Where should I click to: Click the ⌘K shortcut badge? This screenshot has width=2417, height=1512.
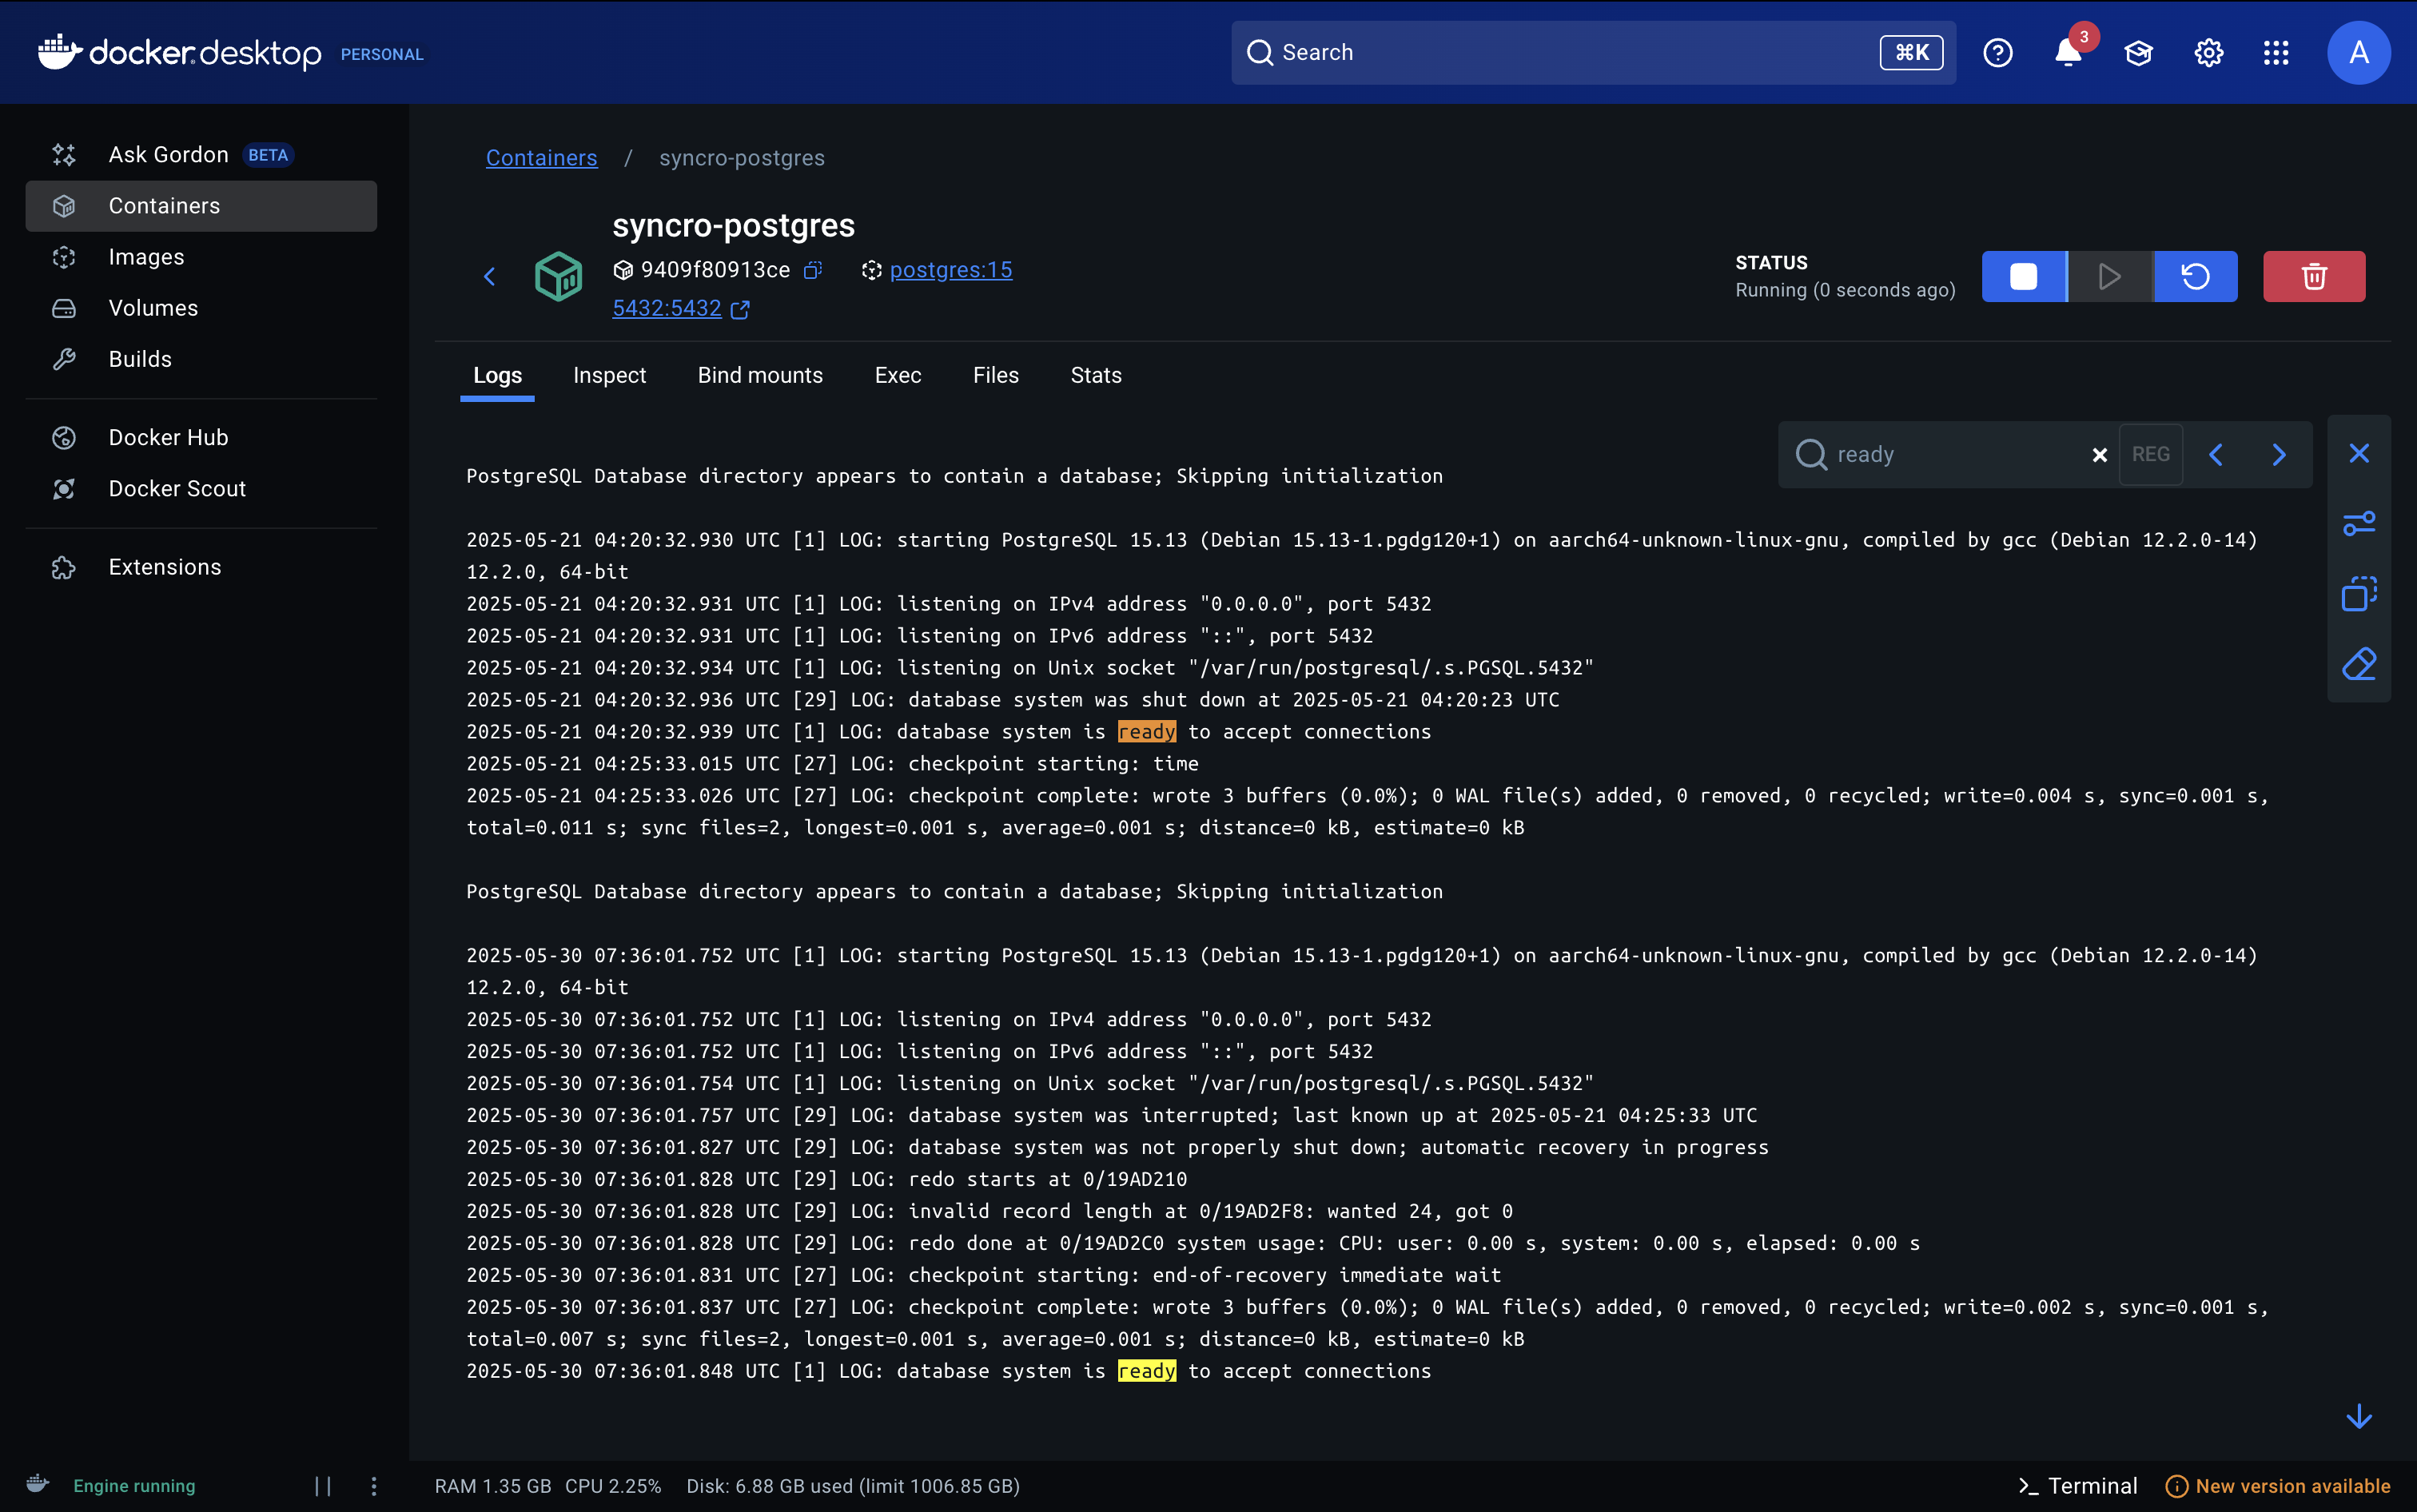click(1911, 52)
